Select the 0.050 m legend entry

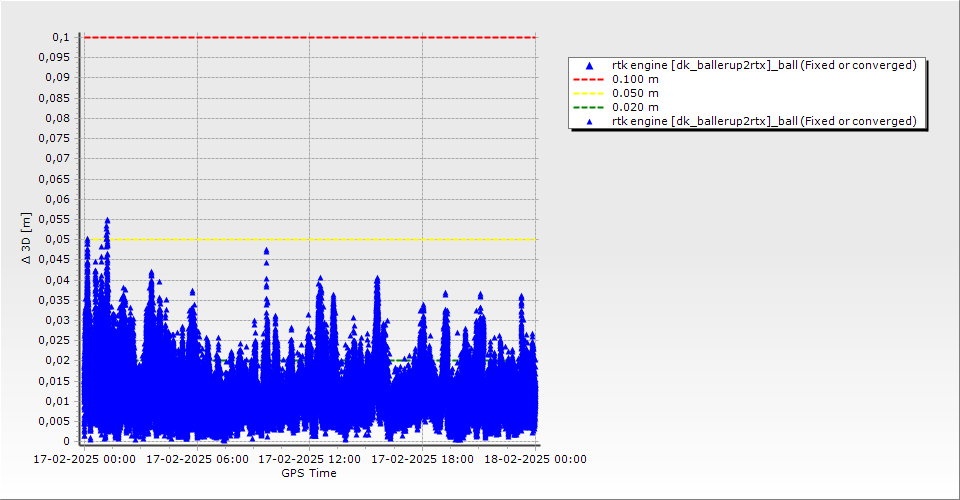click(636, 93)
